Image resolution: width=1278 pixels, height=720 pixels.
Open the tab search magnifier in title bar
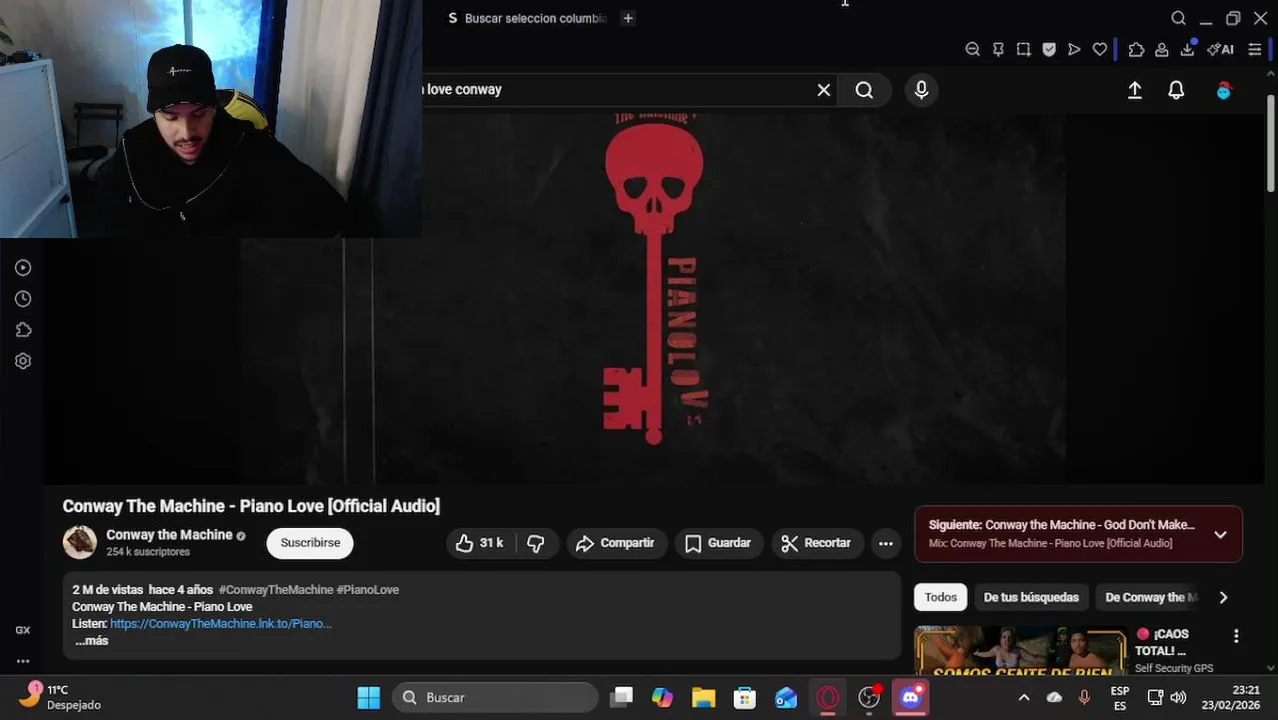(1178, 18)
